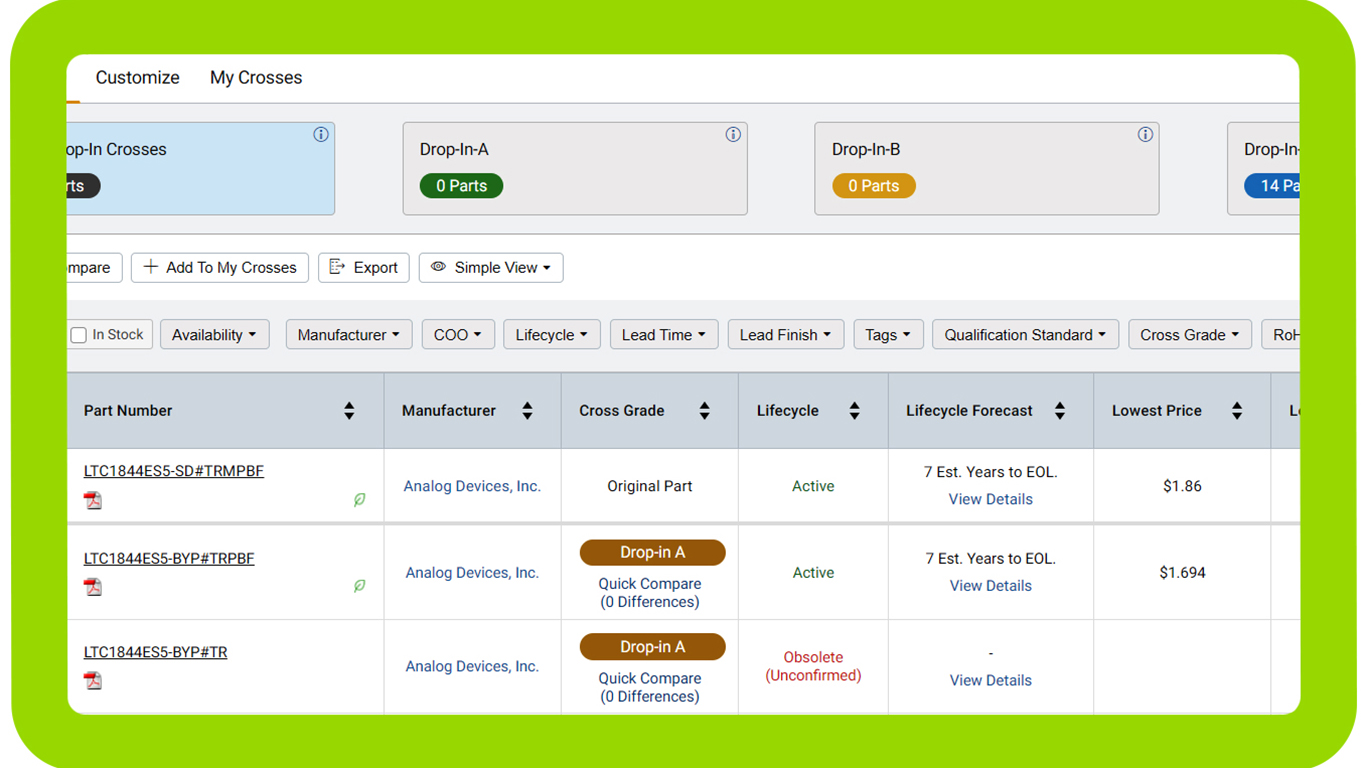
Task: Open the Lead Finish filter dropdown
Action: click(786, 335)
